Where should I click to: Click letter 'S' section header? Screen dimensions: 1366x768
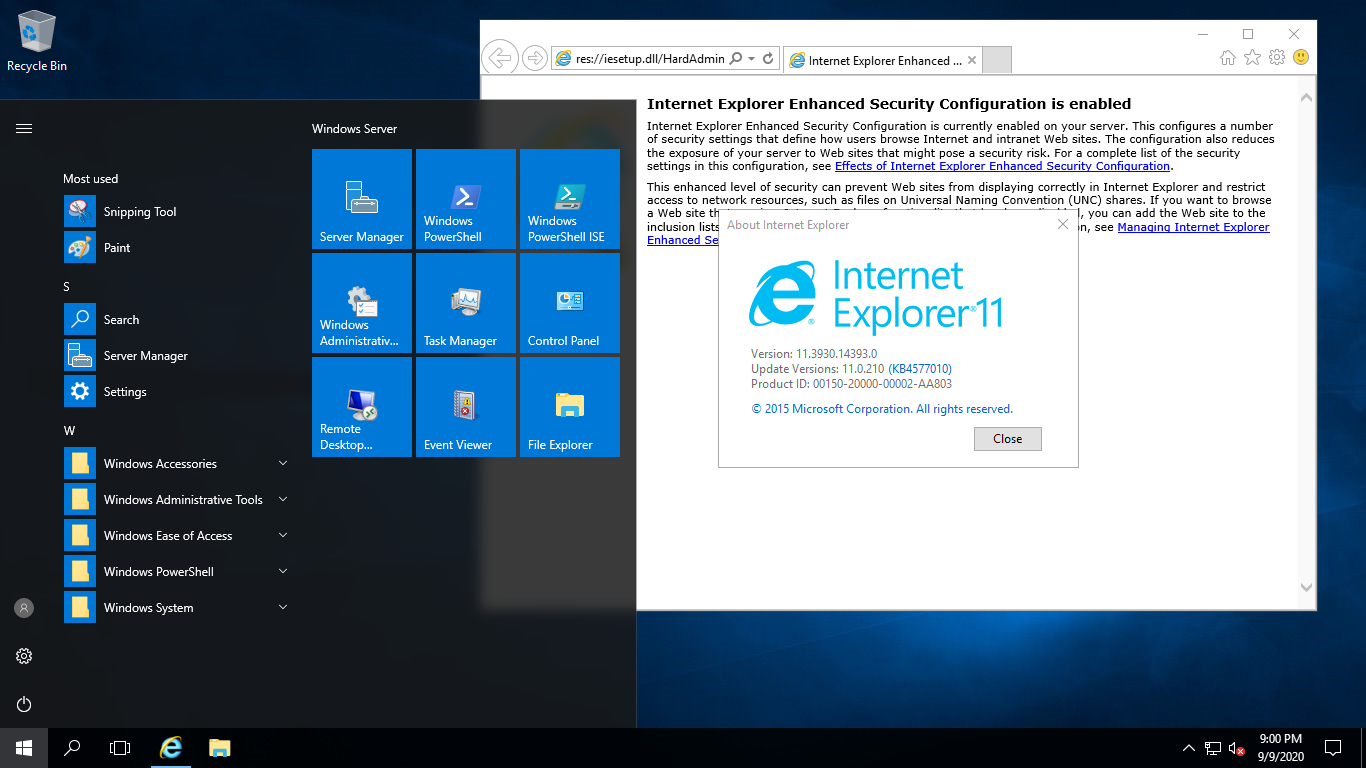click(x=67, y=287)
